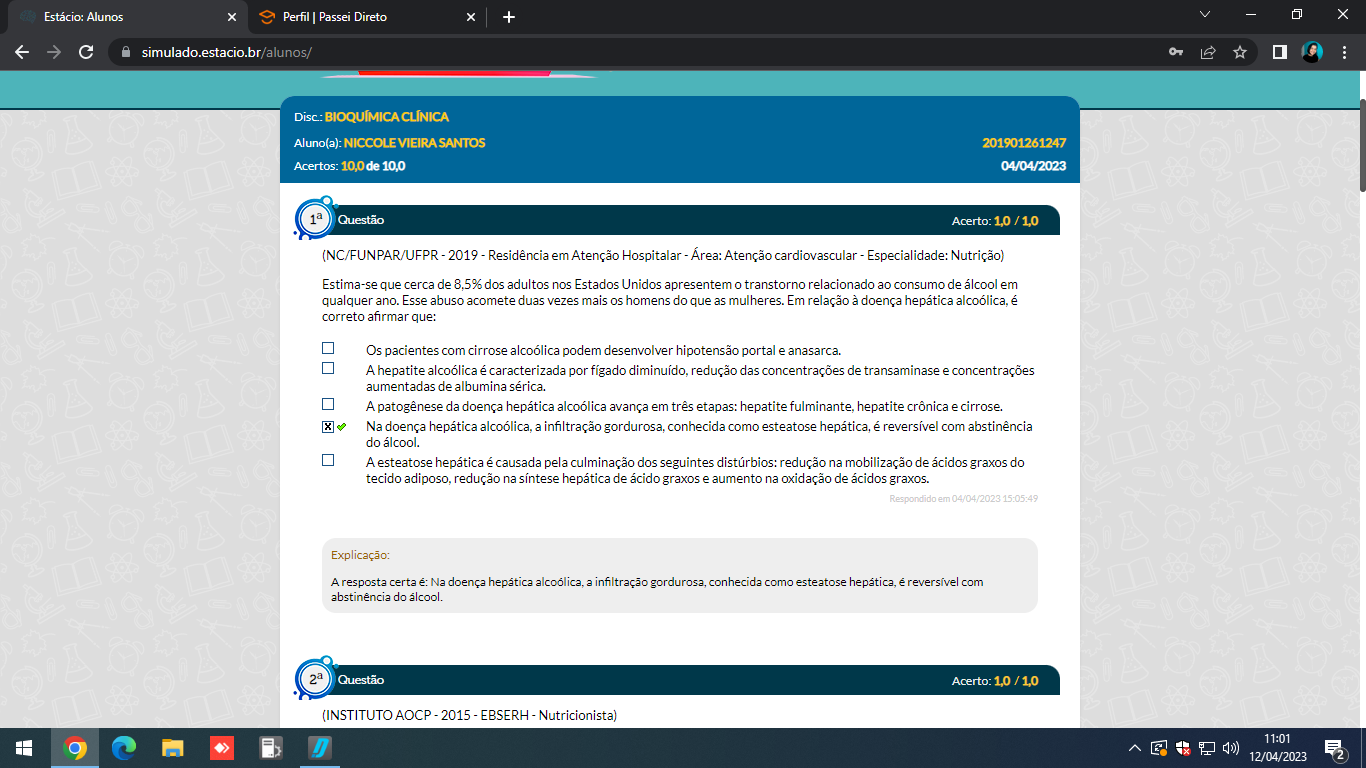Share this page using the share icon
1366x768 pixels.
(x=1208, y=52)
